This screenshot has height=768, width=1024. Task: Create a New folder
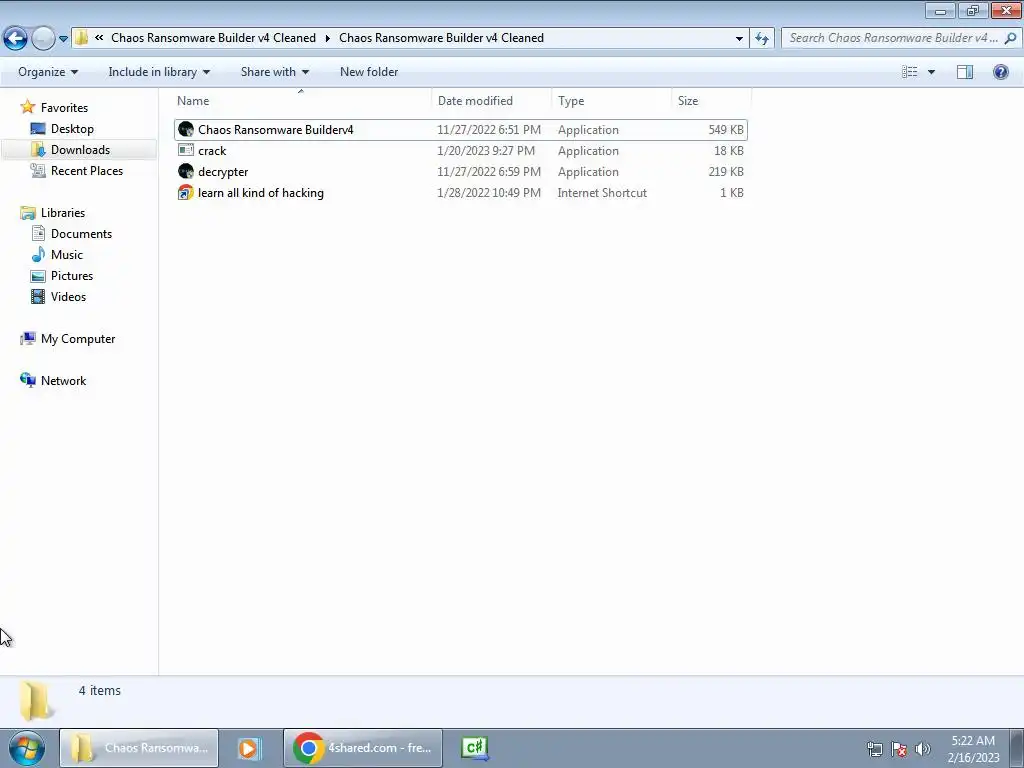[369, 72]
